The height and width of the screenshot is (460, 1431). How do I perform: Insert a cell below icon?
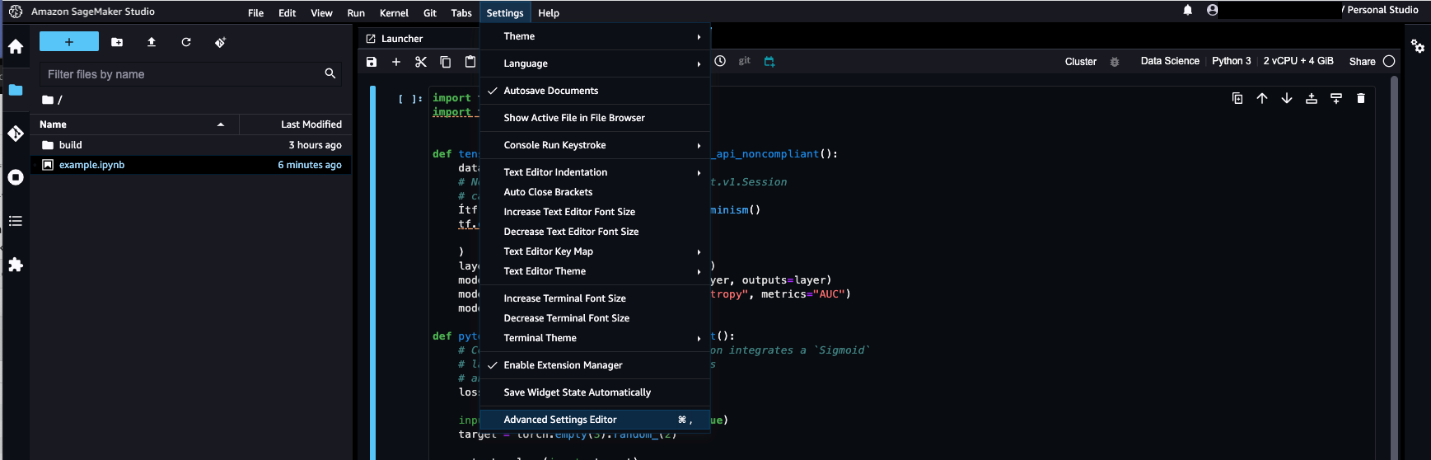(1336, 98)
